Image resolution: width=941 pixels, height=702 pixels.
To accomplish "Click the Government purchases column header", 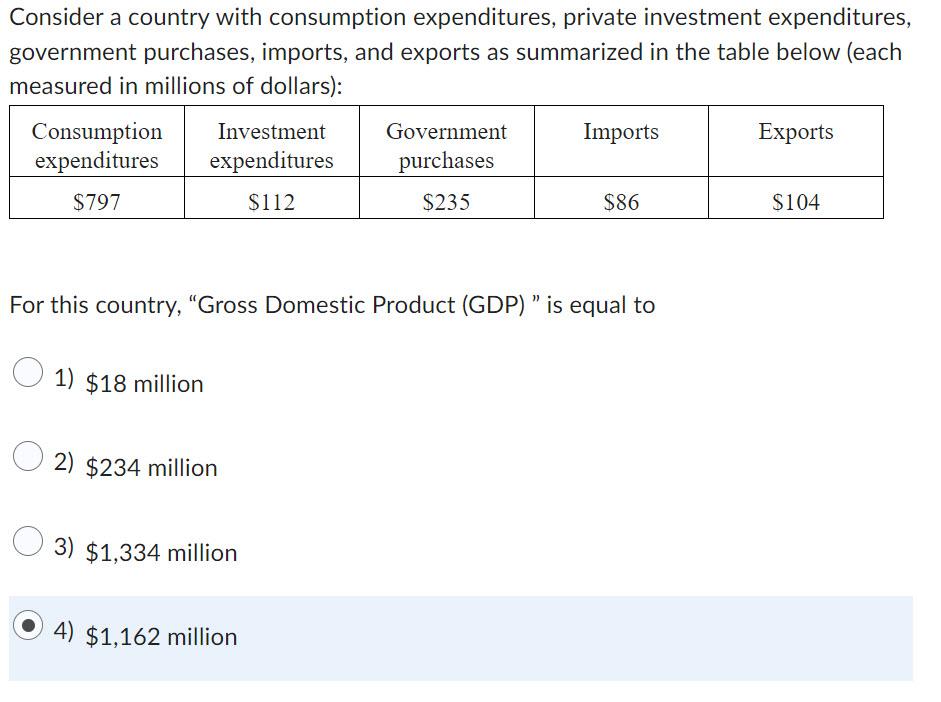I will click(x=447, y=145).
